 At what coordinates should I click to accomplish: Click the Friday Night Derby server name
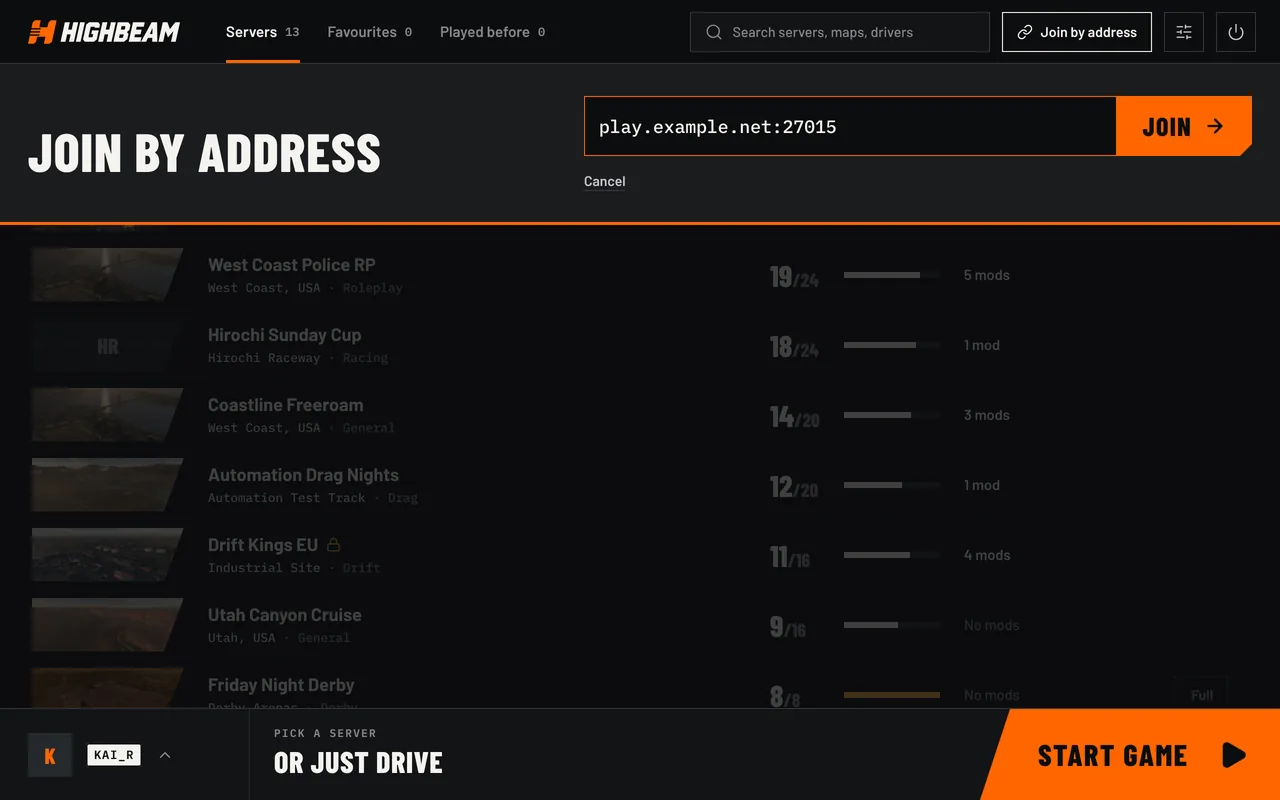[x=281, y=685]
